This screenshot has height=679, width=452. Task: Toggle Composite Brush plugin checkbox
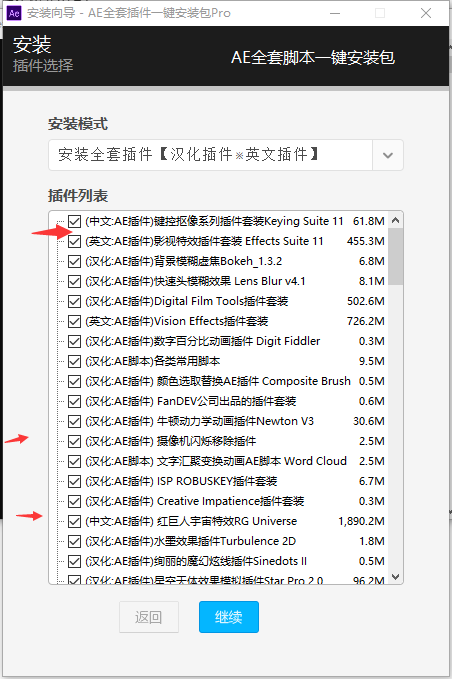(x=74, y=381)
